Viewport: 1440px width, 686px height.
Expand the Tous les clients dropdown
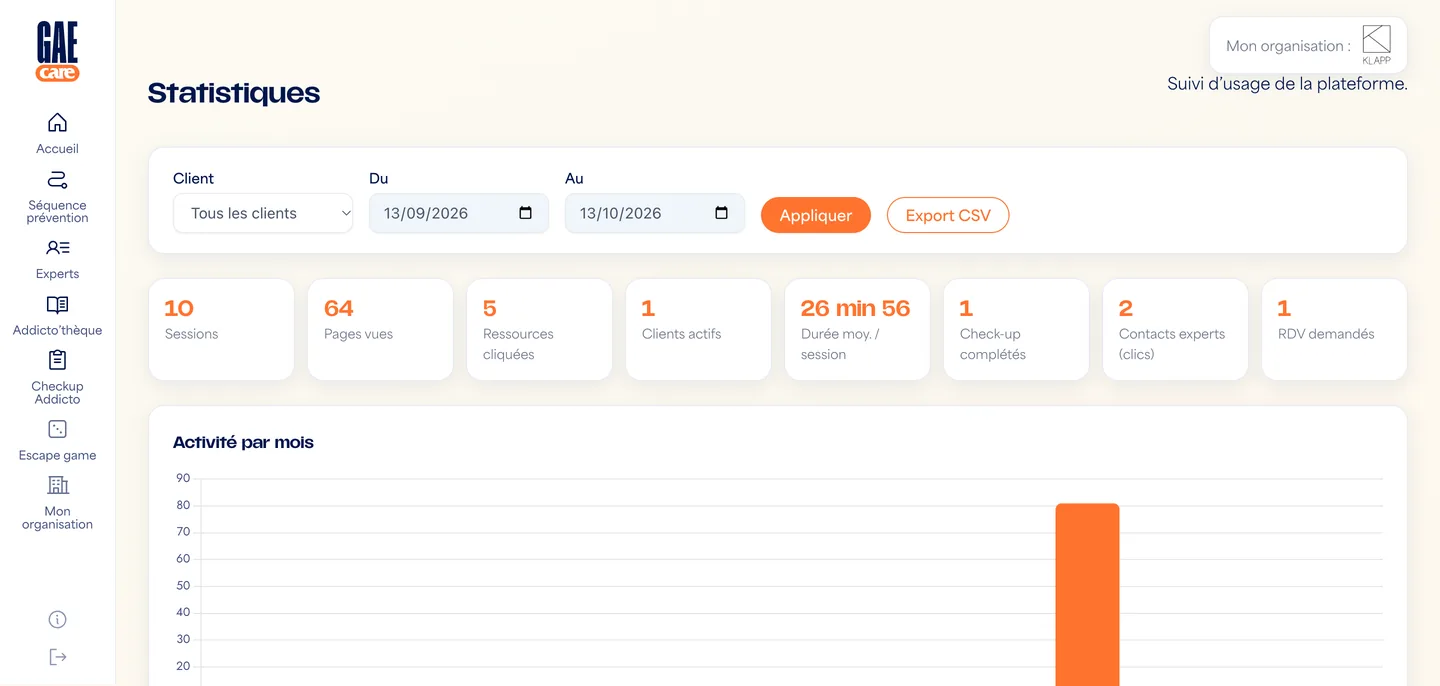[x=263, y=213]
